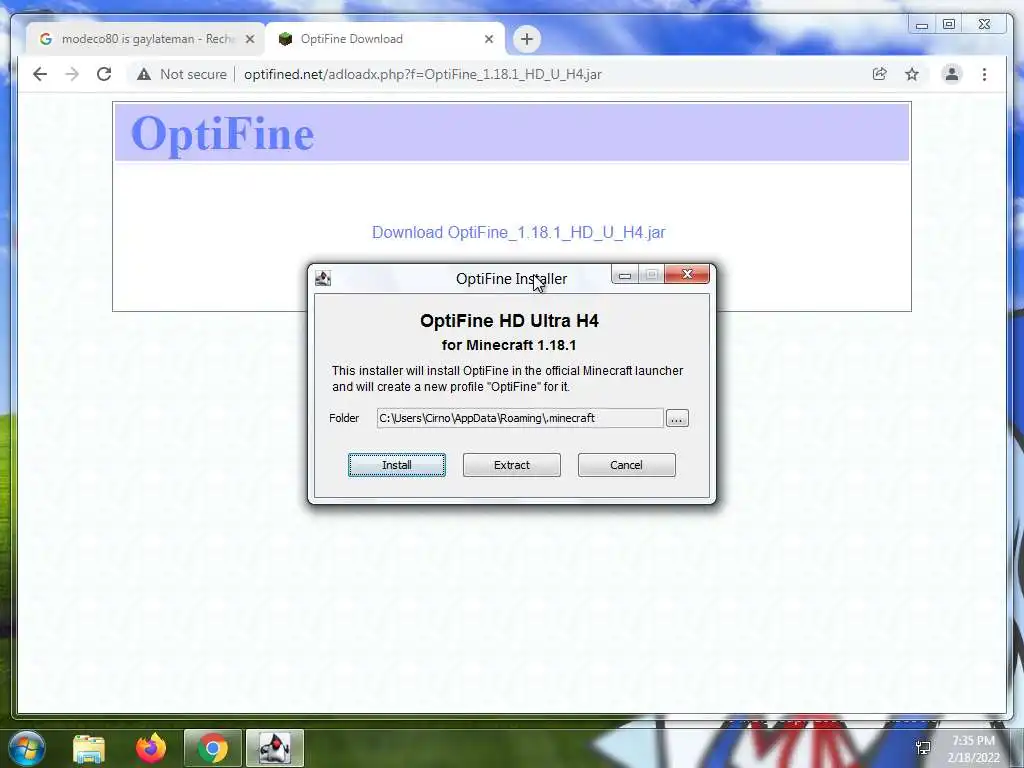Open the folder browse button with three dots
Viewport: 1024px width, 768px height.
coord(677,419)
